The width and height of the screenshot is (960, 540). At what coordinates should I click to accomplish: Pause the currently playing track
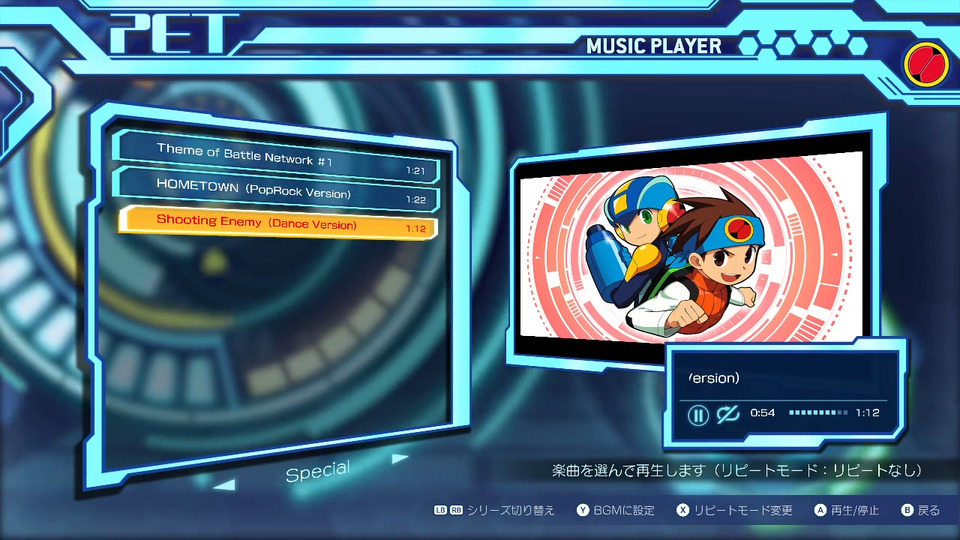(x=697, y=415)
